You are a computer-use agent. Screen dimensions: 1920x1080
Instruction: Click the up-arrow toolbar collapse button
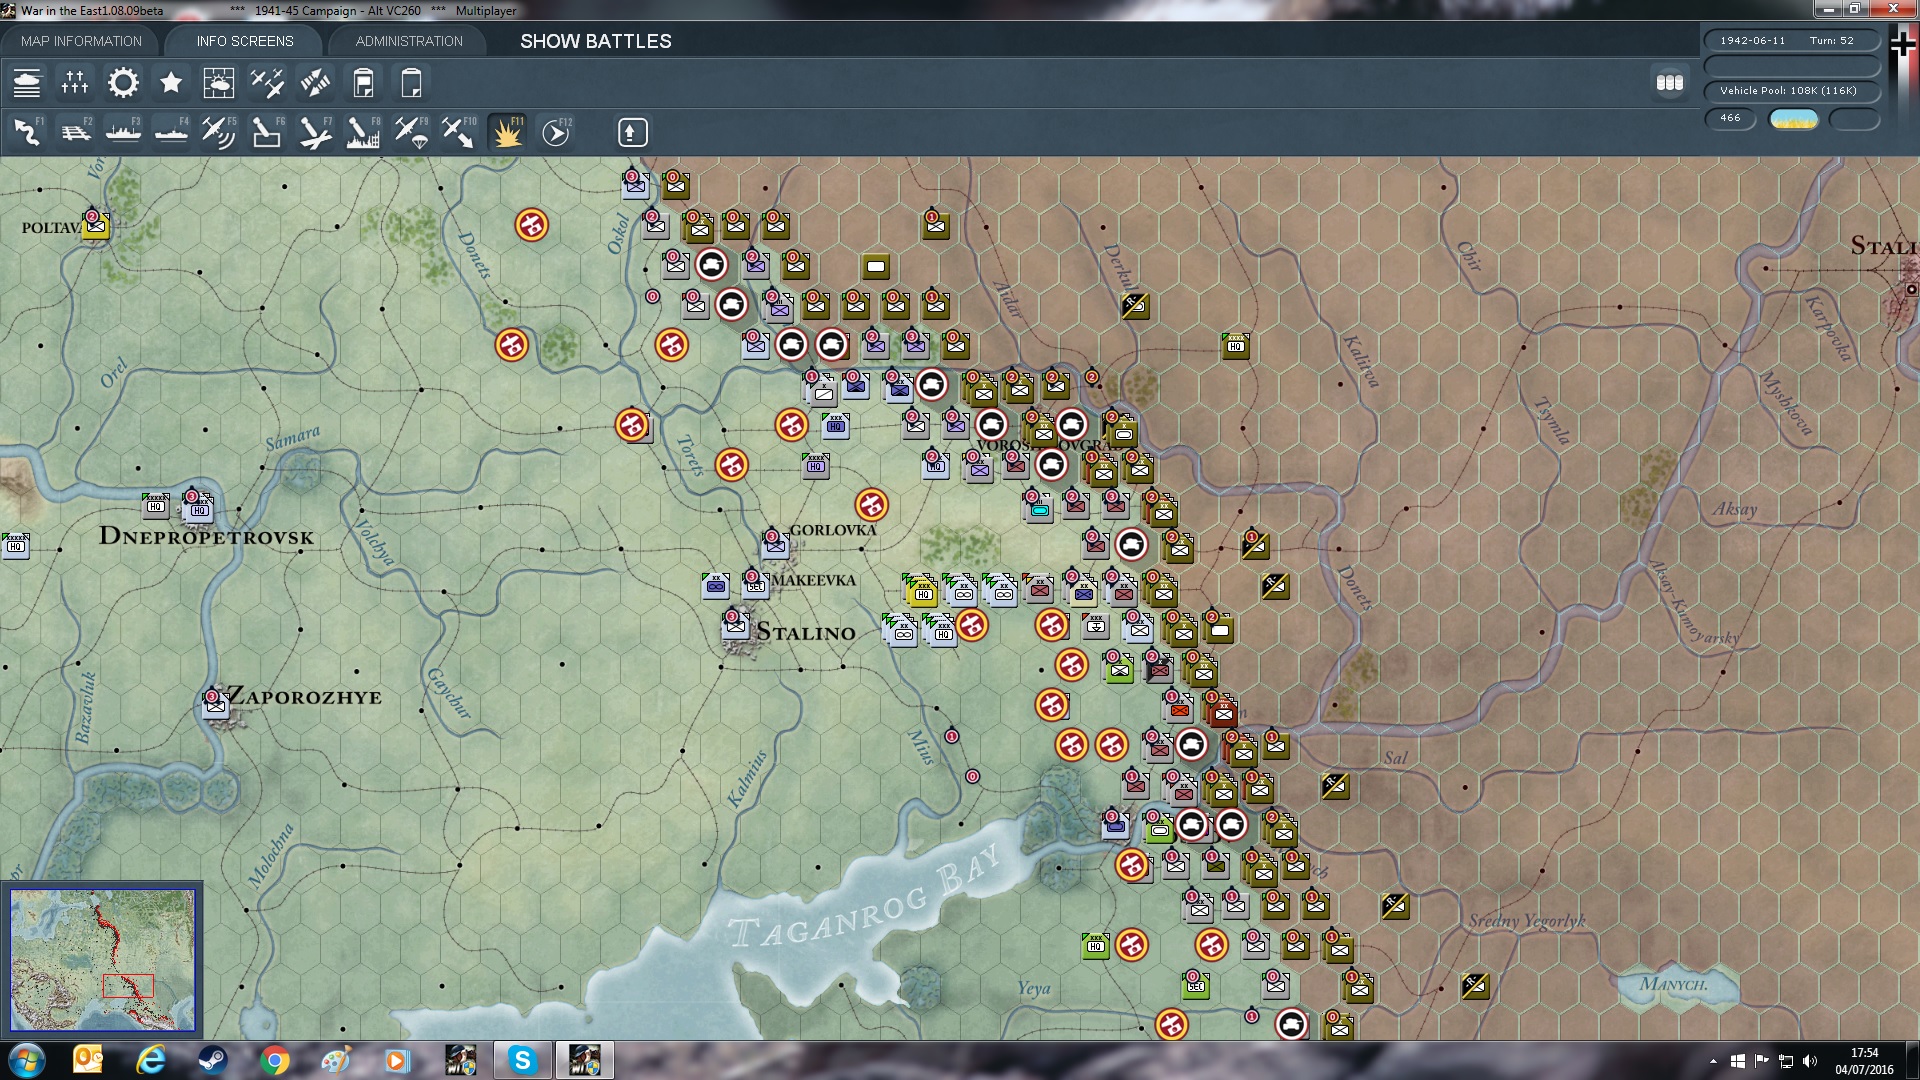632,132
